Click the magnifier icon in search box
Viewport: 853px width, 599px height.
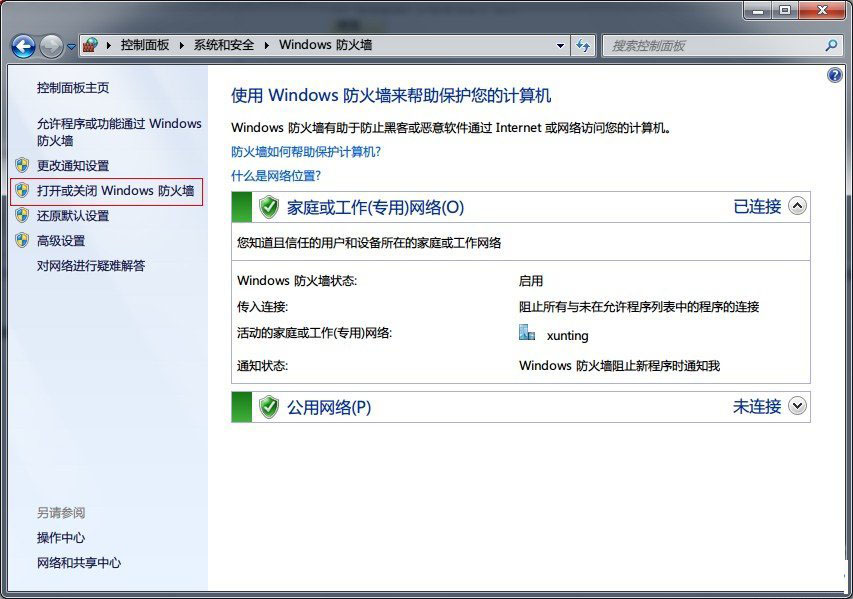(830, 46)
